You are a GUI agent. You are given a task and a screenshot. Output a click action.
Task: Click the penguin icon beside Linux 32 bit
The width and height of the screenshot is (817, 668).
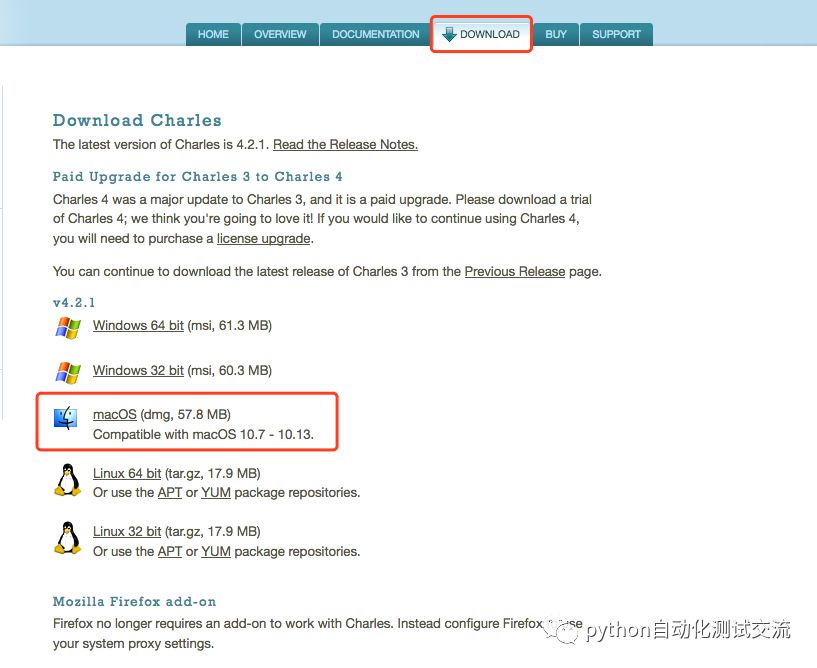[x=68, y=538]
